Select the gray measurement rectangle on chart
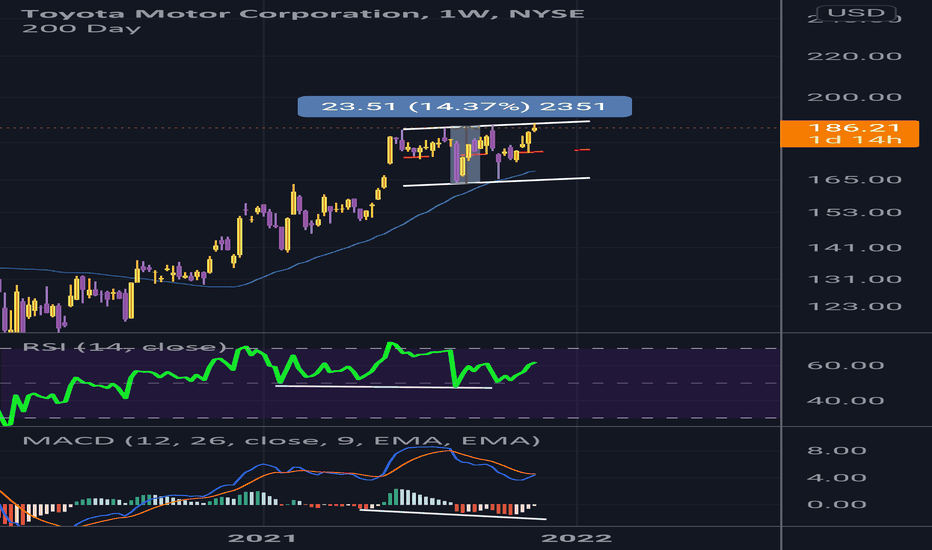The width and height of the screenshot is (932, 550). click(465, 155)
